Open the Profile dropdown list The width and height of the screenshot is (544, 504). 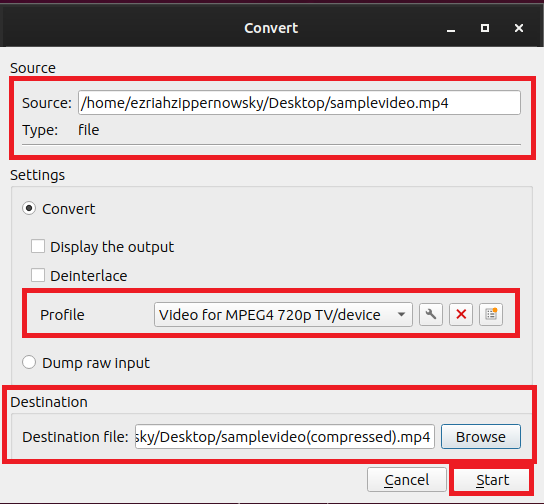[x=283, y=315]
